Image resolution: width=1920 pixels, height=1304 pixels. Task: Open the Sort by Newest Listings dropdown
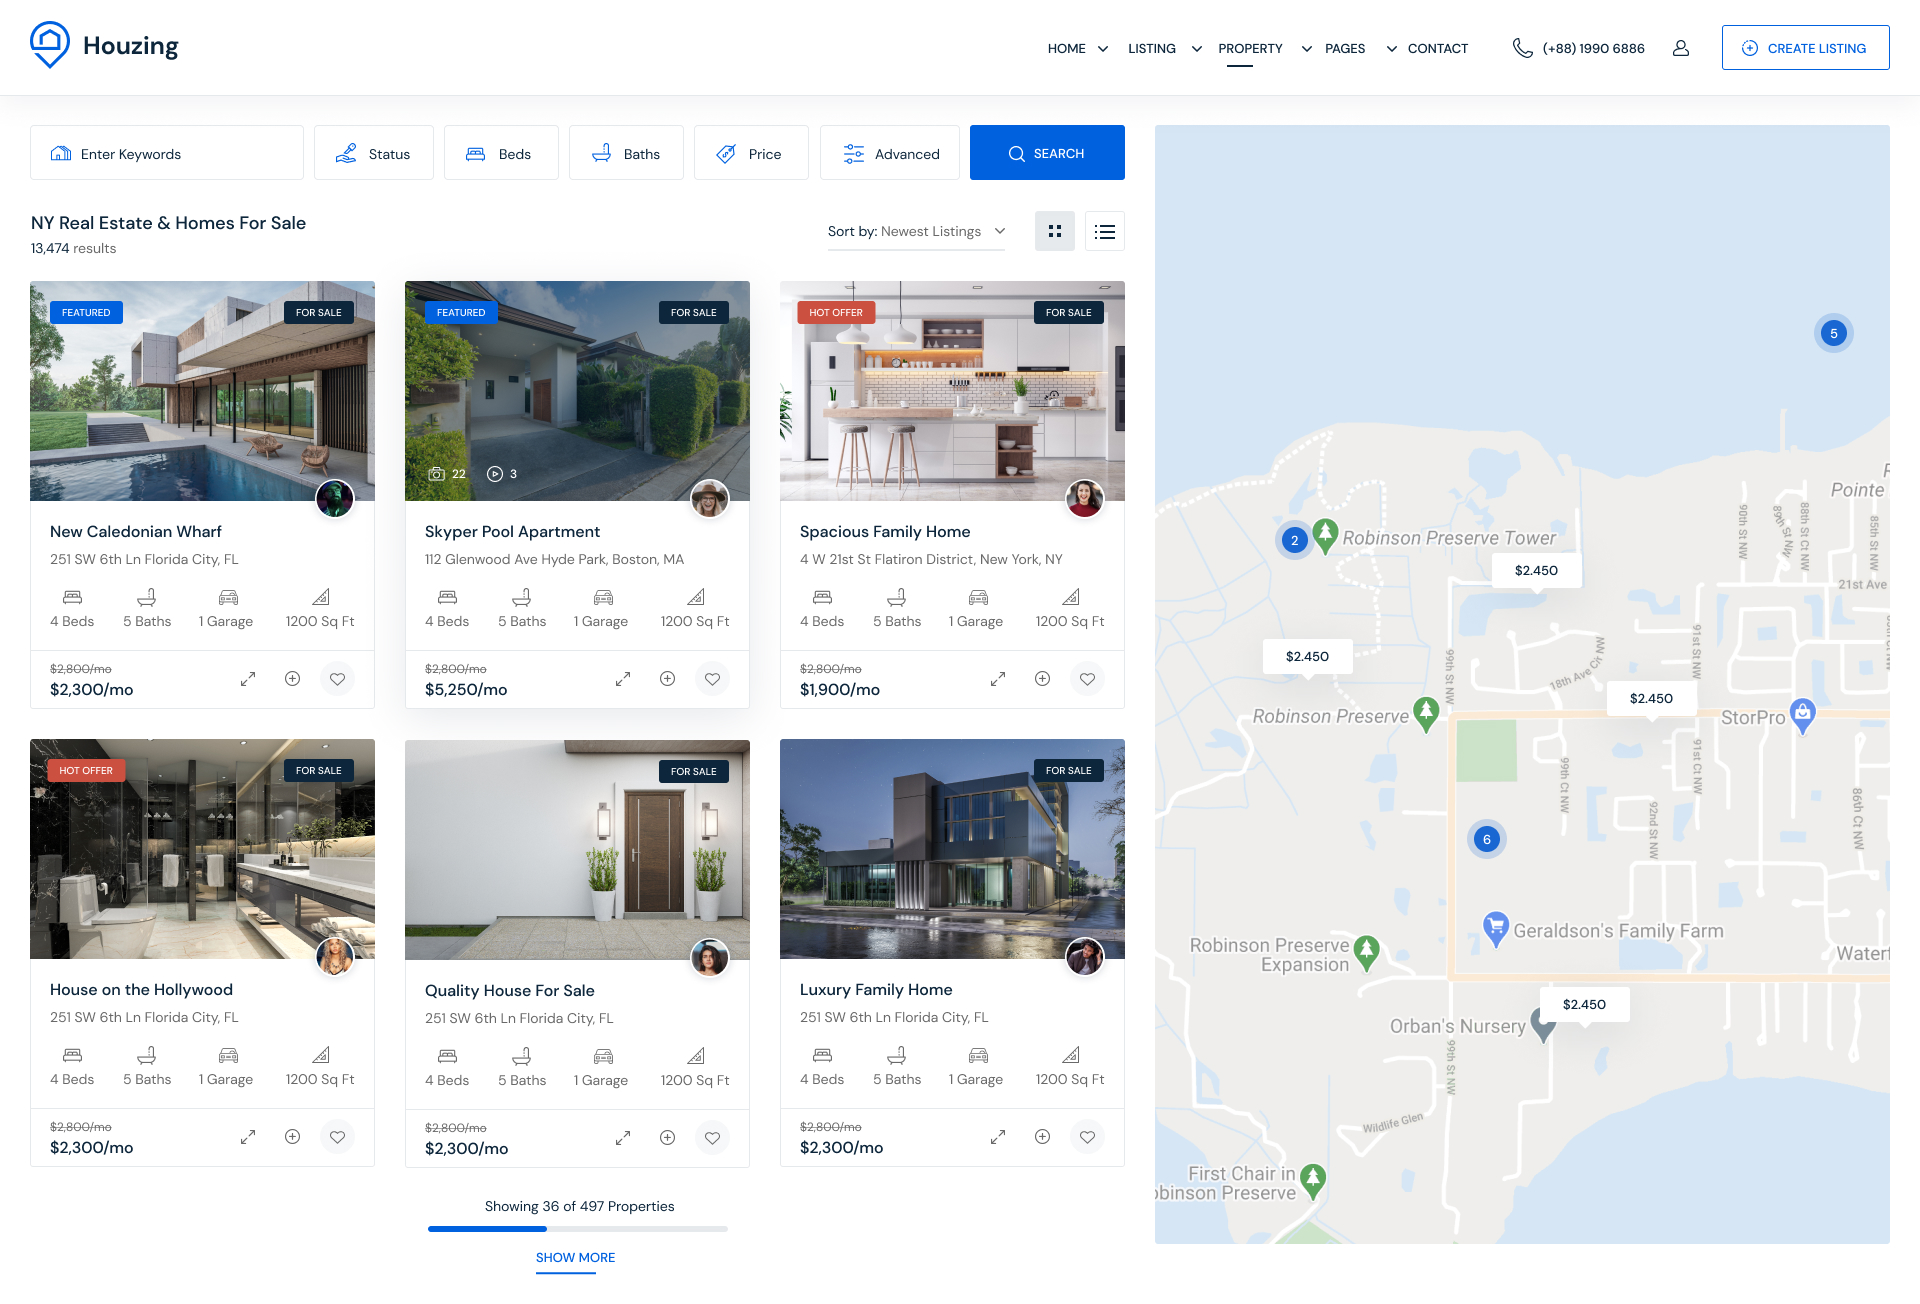pyautogui.click(x=916, y=231)
